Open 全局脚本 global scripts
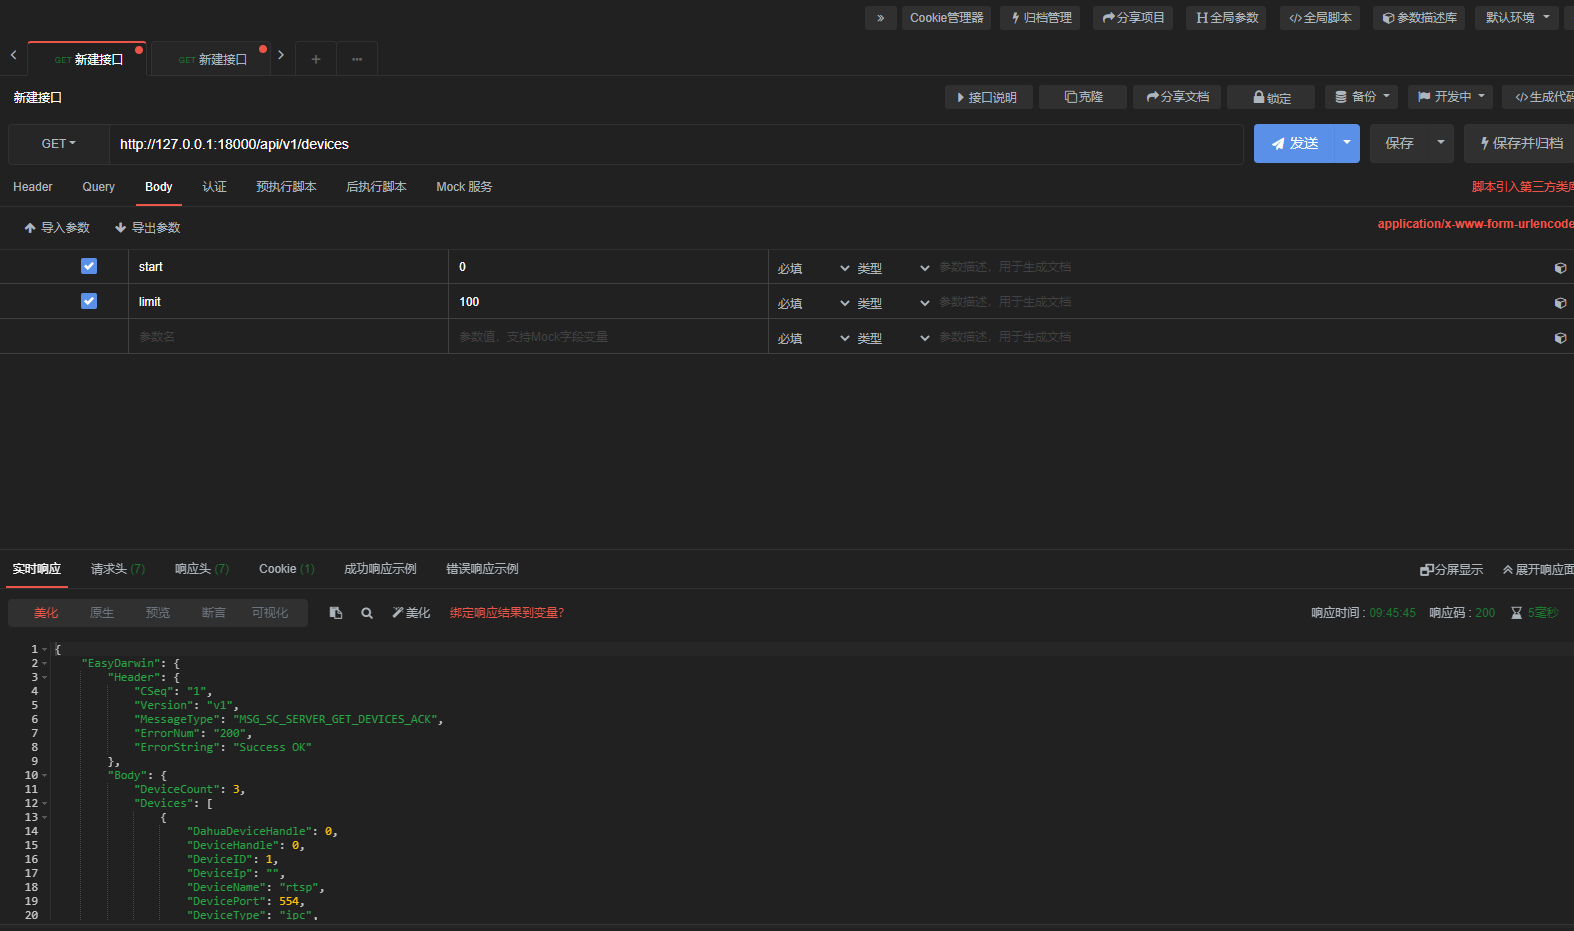This screenshot has height=931, width=1574. pos(1320,18)
